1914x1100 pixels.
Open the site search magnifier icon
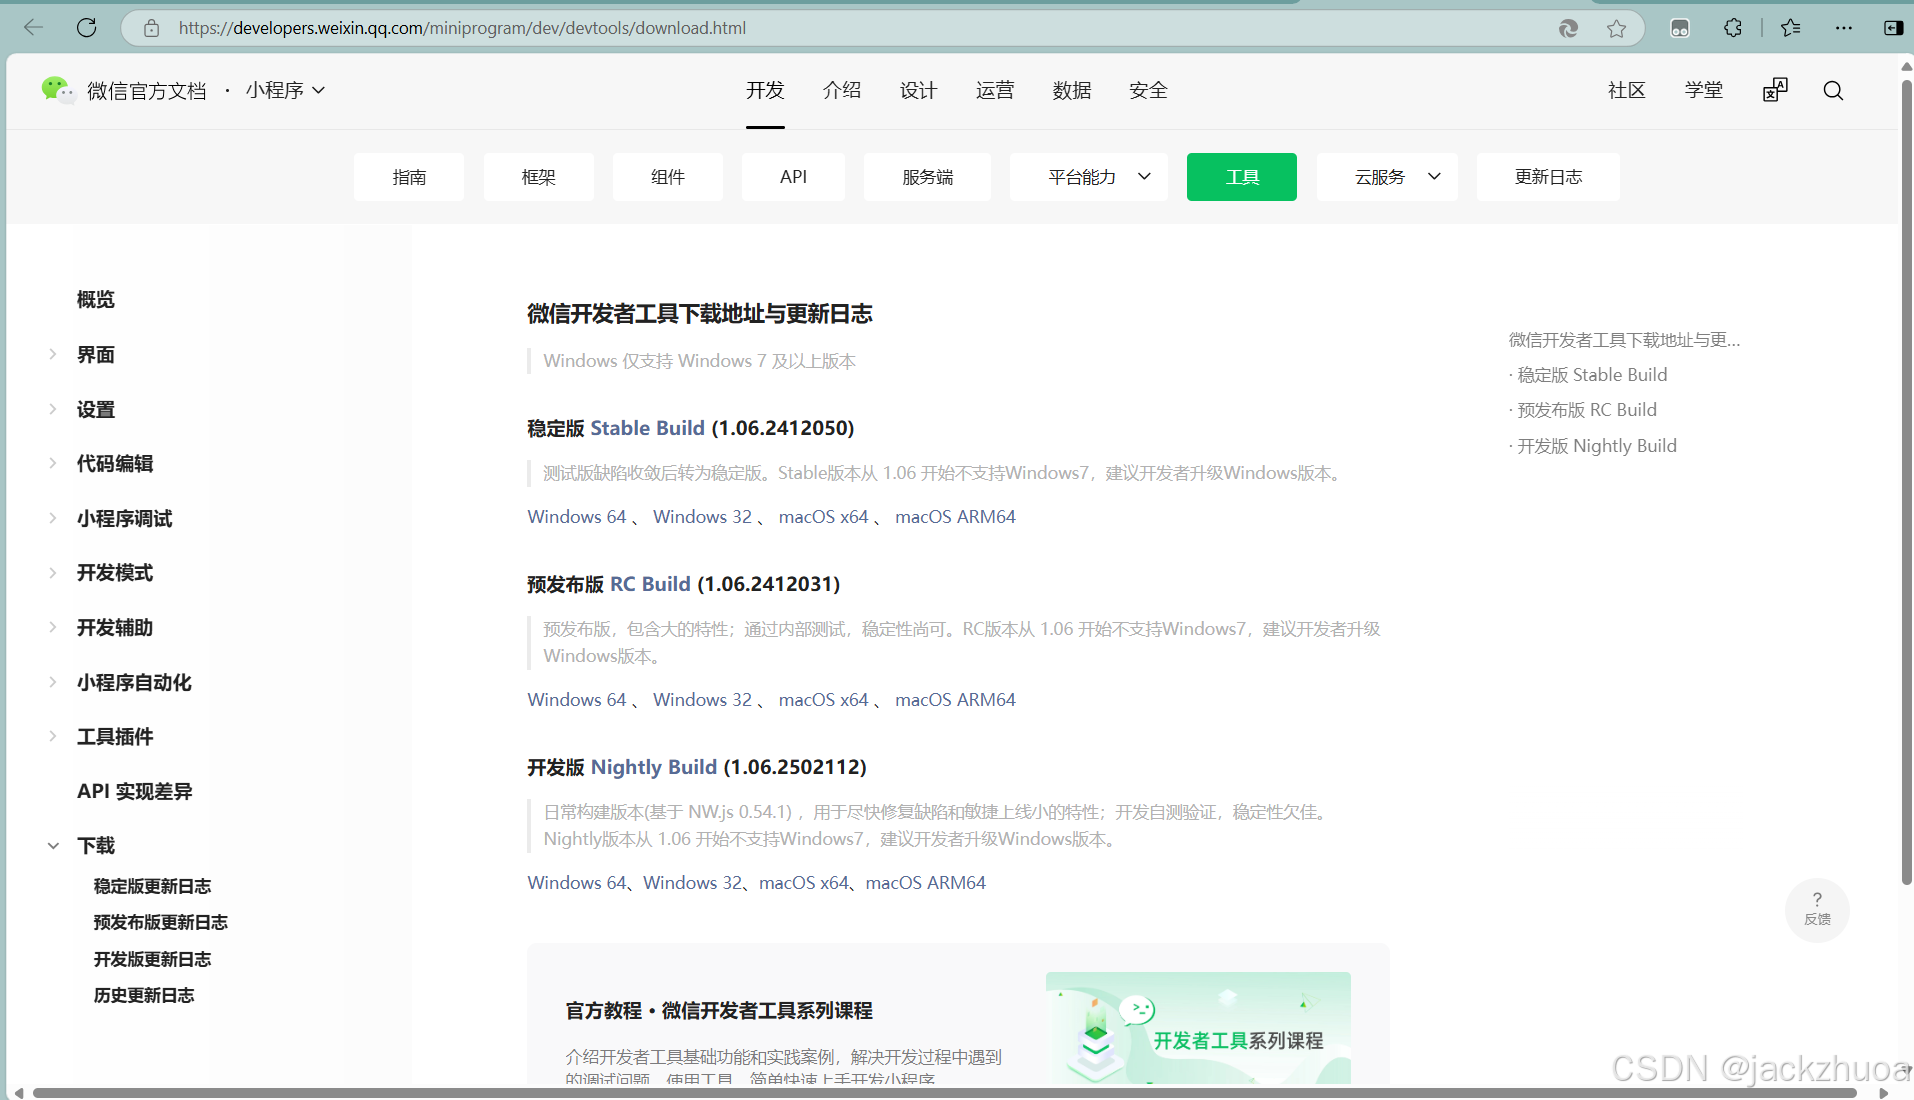(x=1833, y=90)
